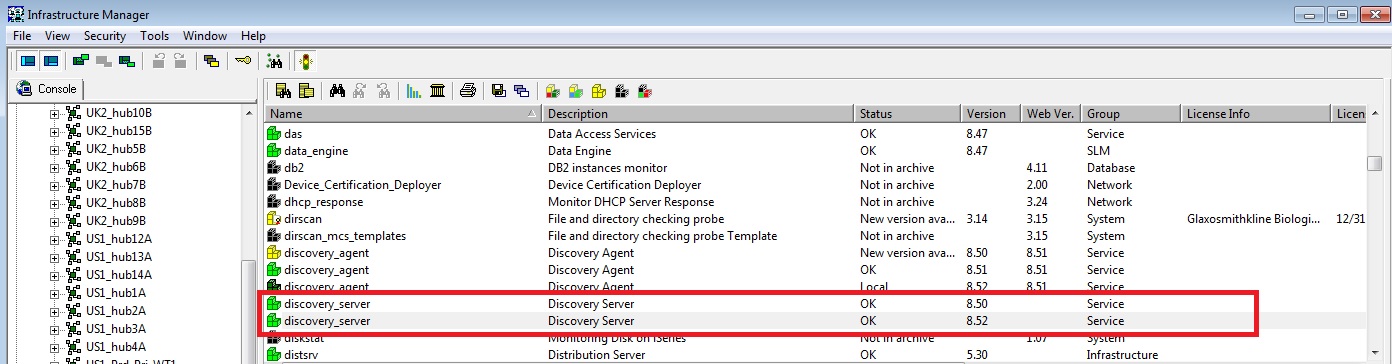This screenshot has height=364, width=1392.
Task: Expand the UK2_hub10B tree node
Action: [55, 113]
